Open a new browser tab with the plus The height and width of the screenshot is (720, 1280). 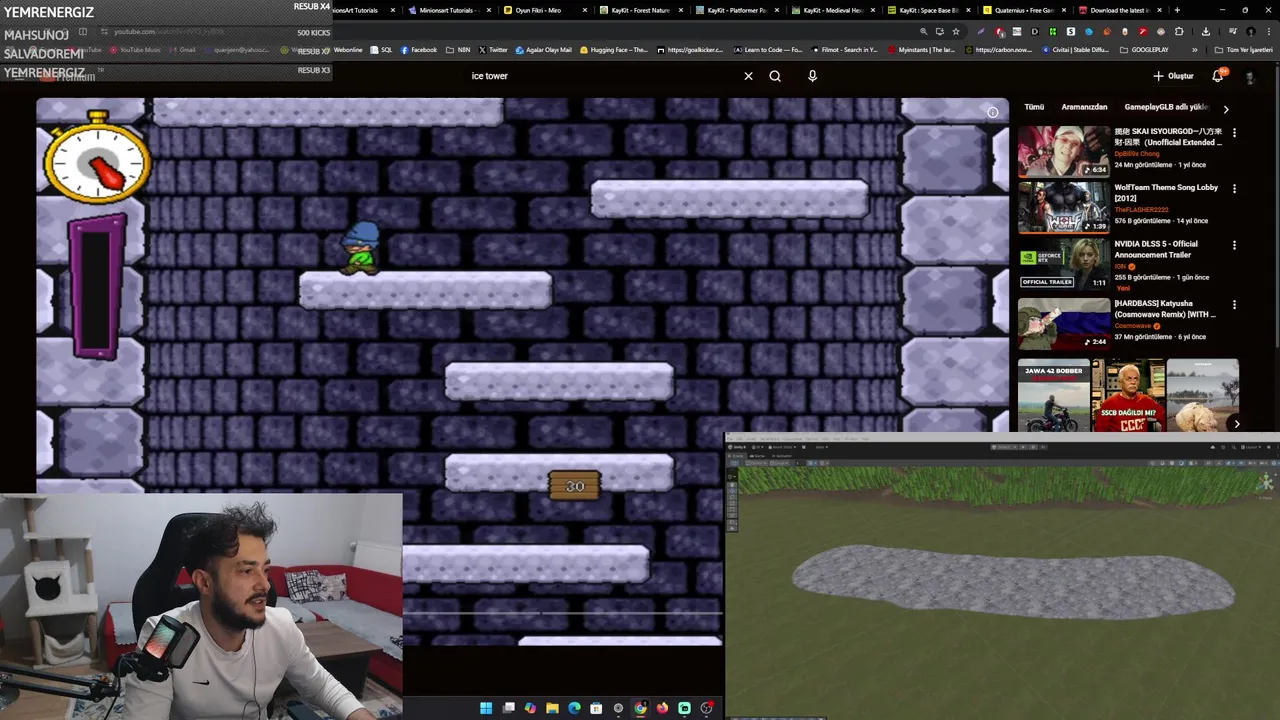click(1177, 10)
